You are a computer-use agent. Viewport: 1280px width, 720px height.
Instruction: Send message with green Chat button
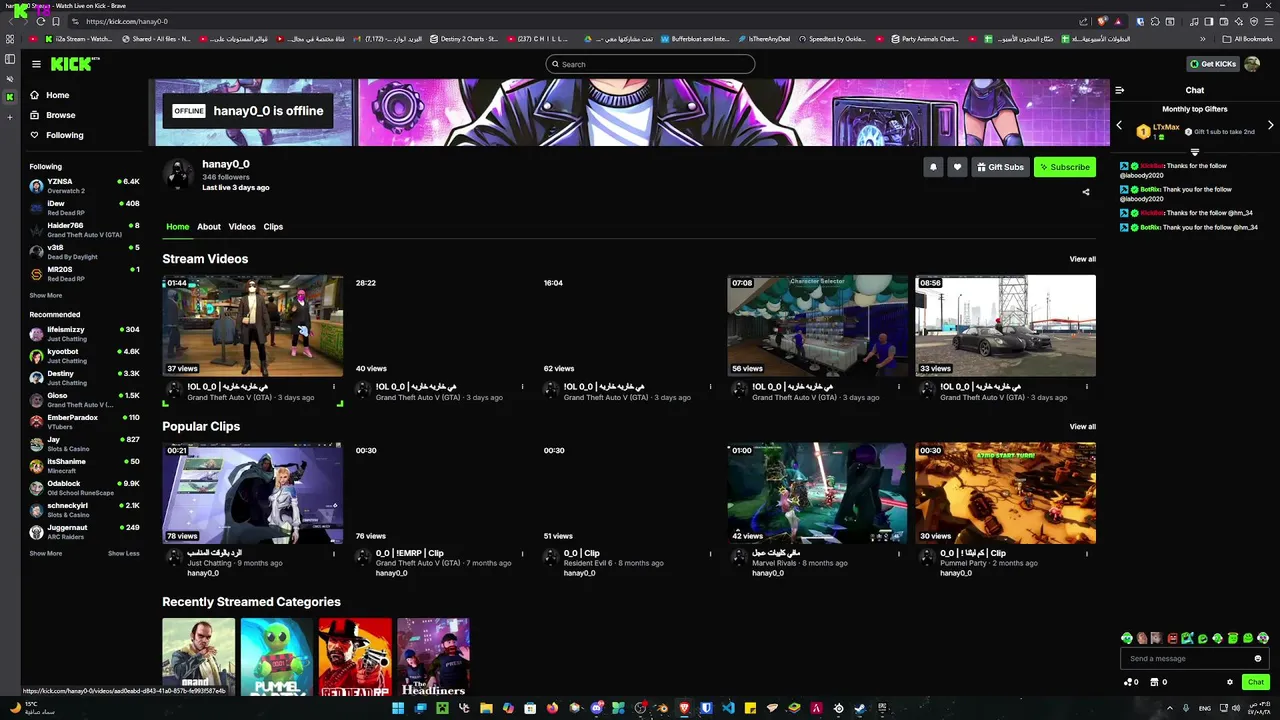coord(1256,682)
